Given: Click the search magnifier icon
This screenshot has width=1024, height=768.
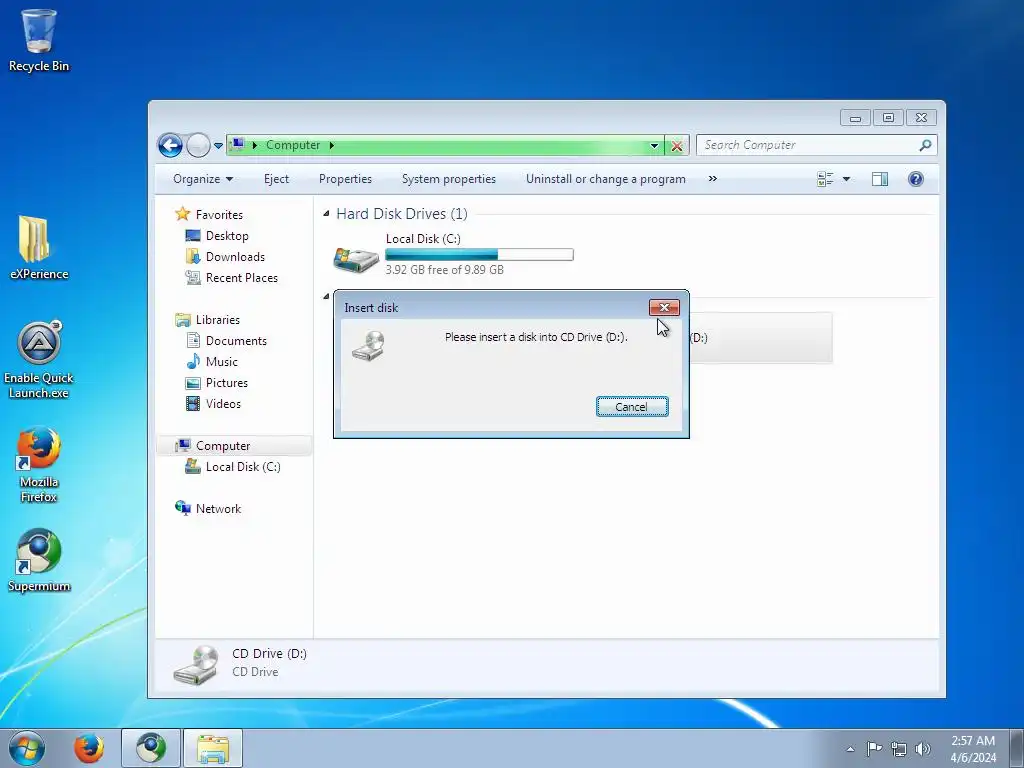Looking at the screenshot, I should [925, 145].
